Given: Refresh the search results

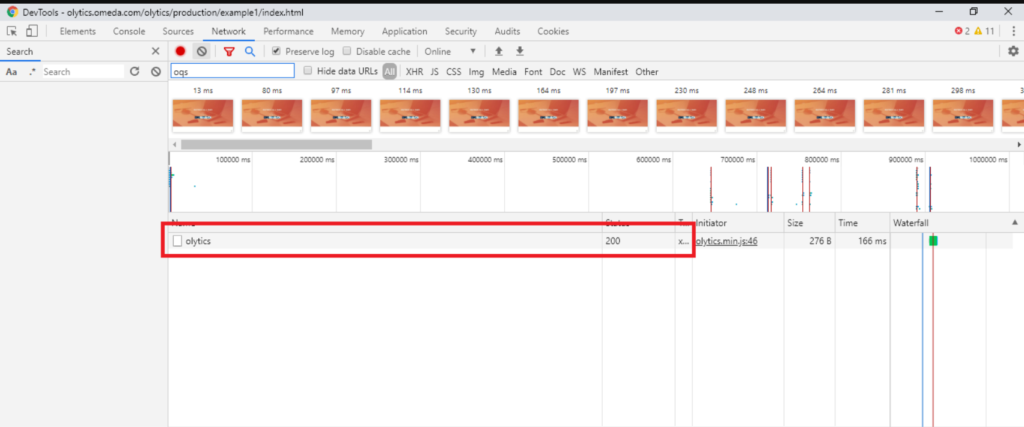Looking at the screenshot, I should click(x=134, y=72).
